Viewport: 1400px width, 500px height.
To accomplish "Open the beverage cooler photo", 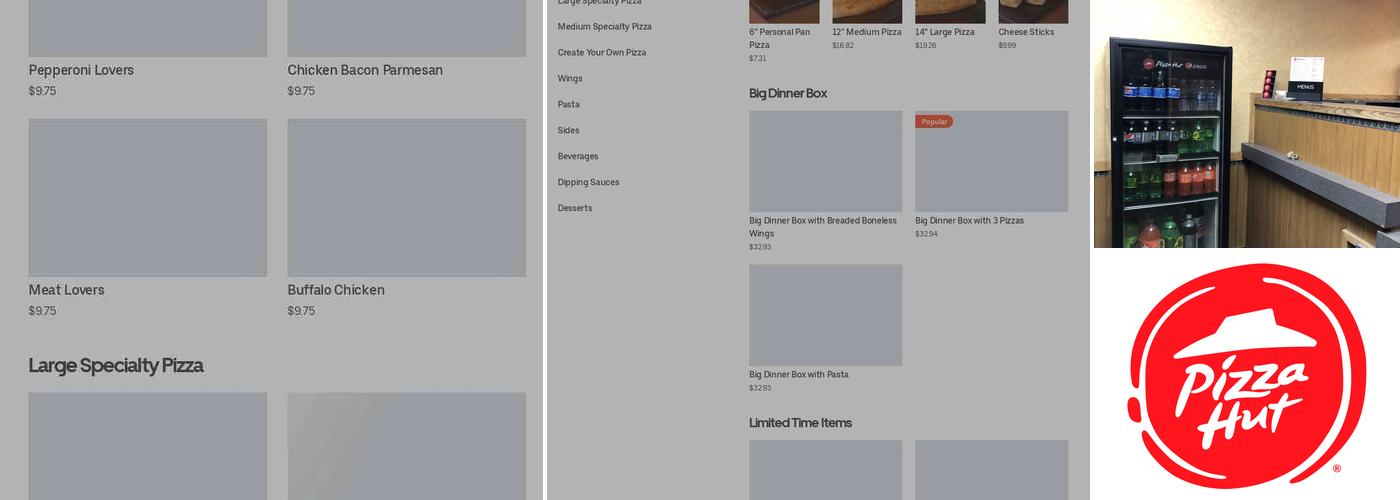I will (1246, 124).
